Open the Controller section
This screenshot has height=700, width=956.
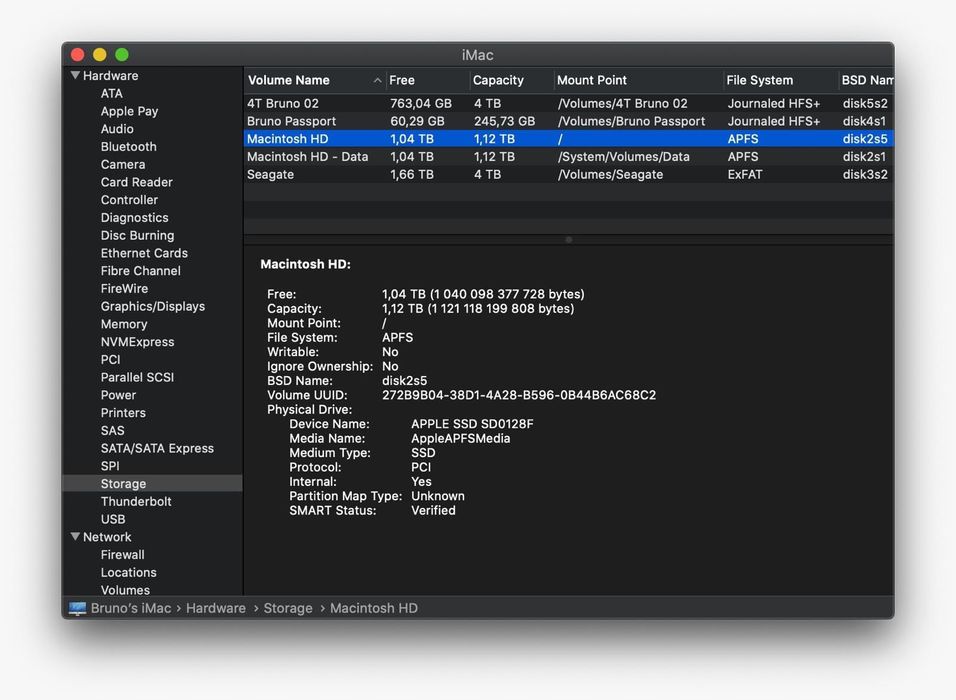[129, 199]
